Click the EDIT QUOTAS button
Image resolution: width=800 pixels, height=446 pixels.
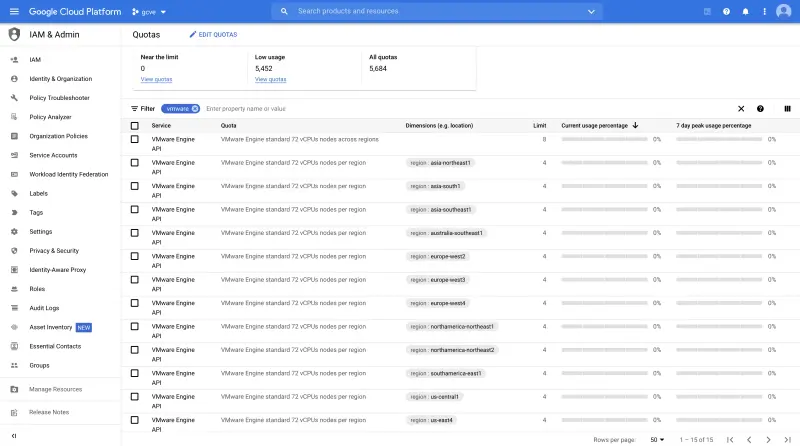pyautogui.click(x=213, y=34)
